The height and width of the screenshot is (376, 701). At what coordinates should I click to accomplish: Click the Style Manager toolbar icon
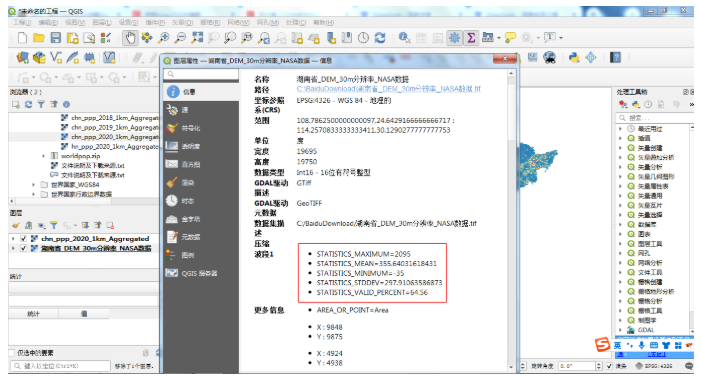click(106, 38)
